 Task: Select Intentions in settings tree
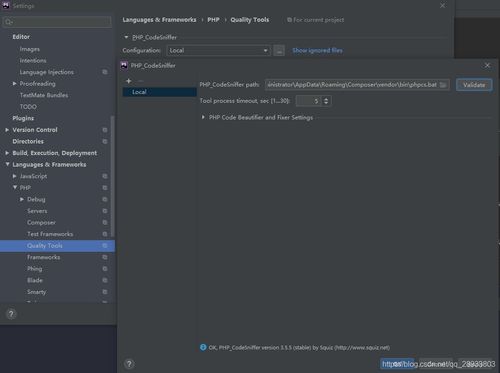pyautogui.click(x=33, y=61)
